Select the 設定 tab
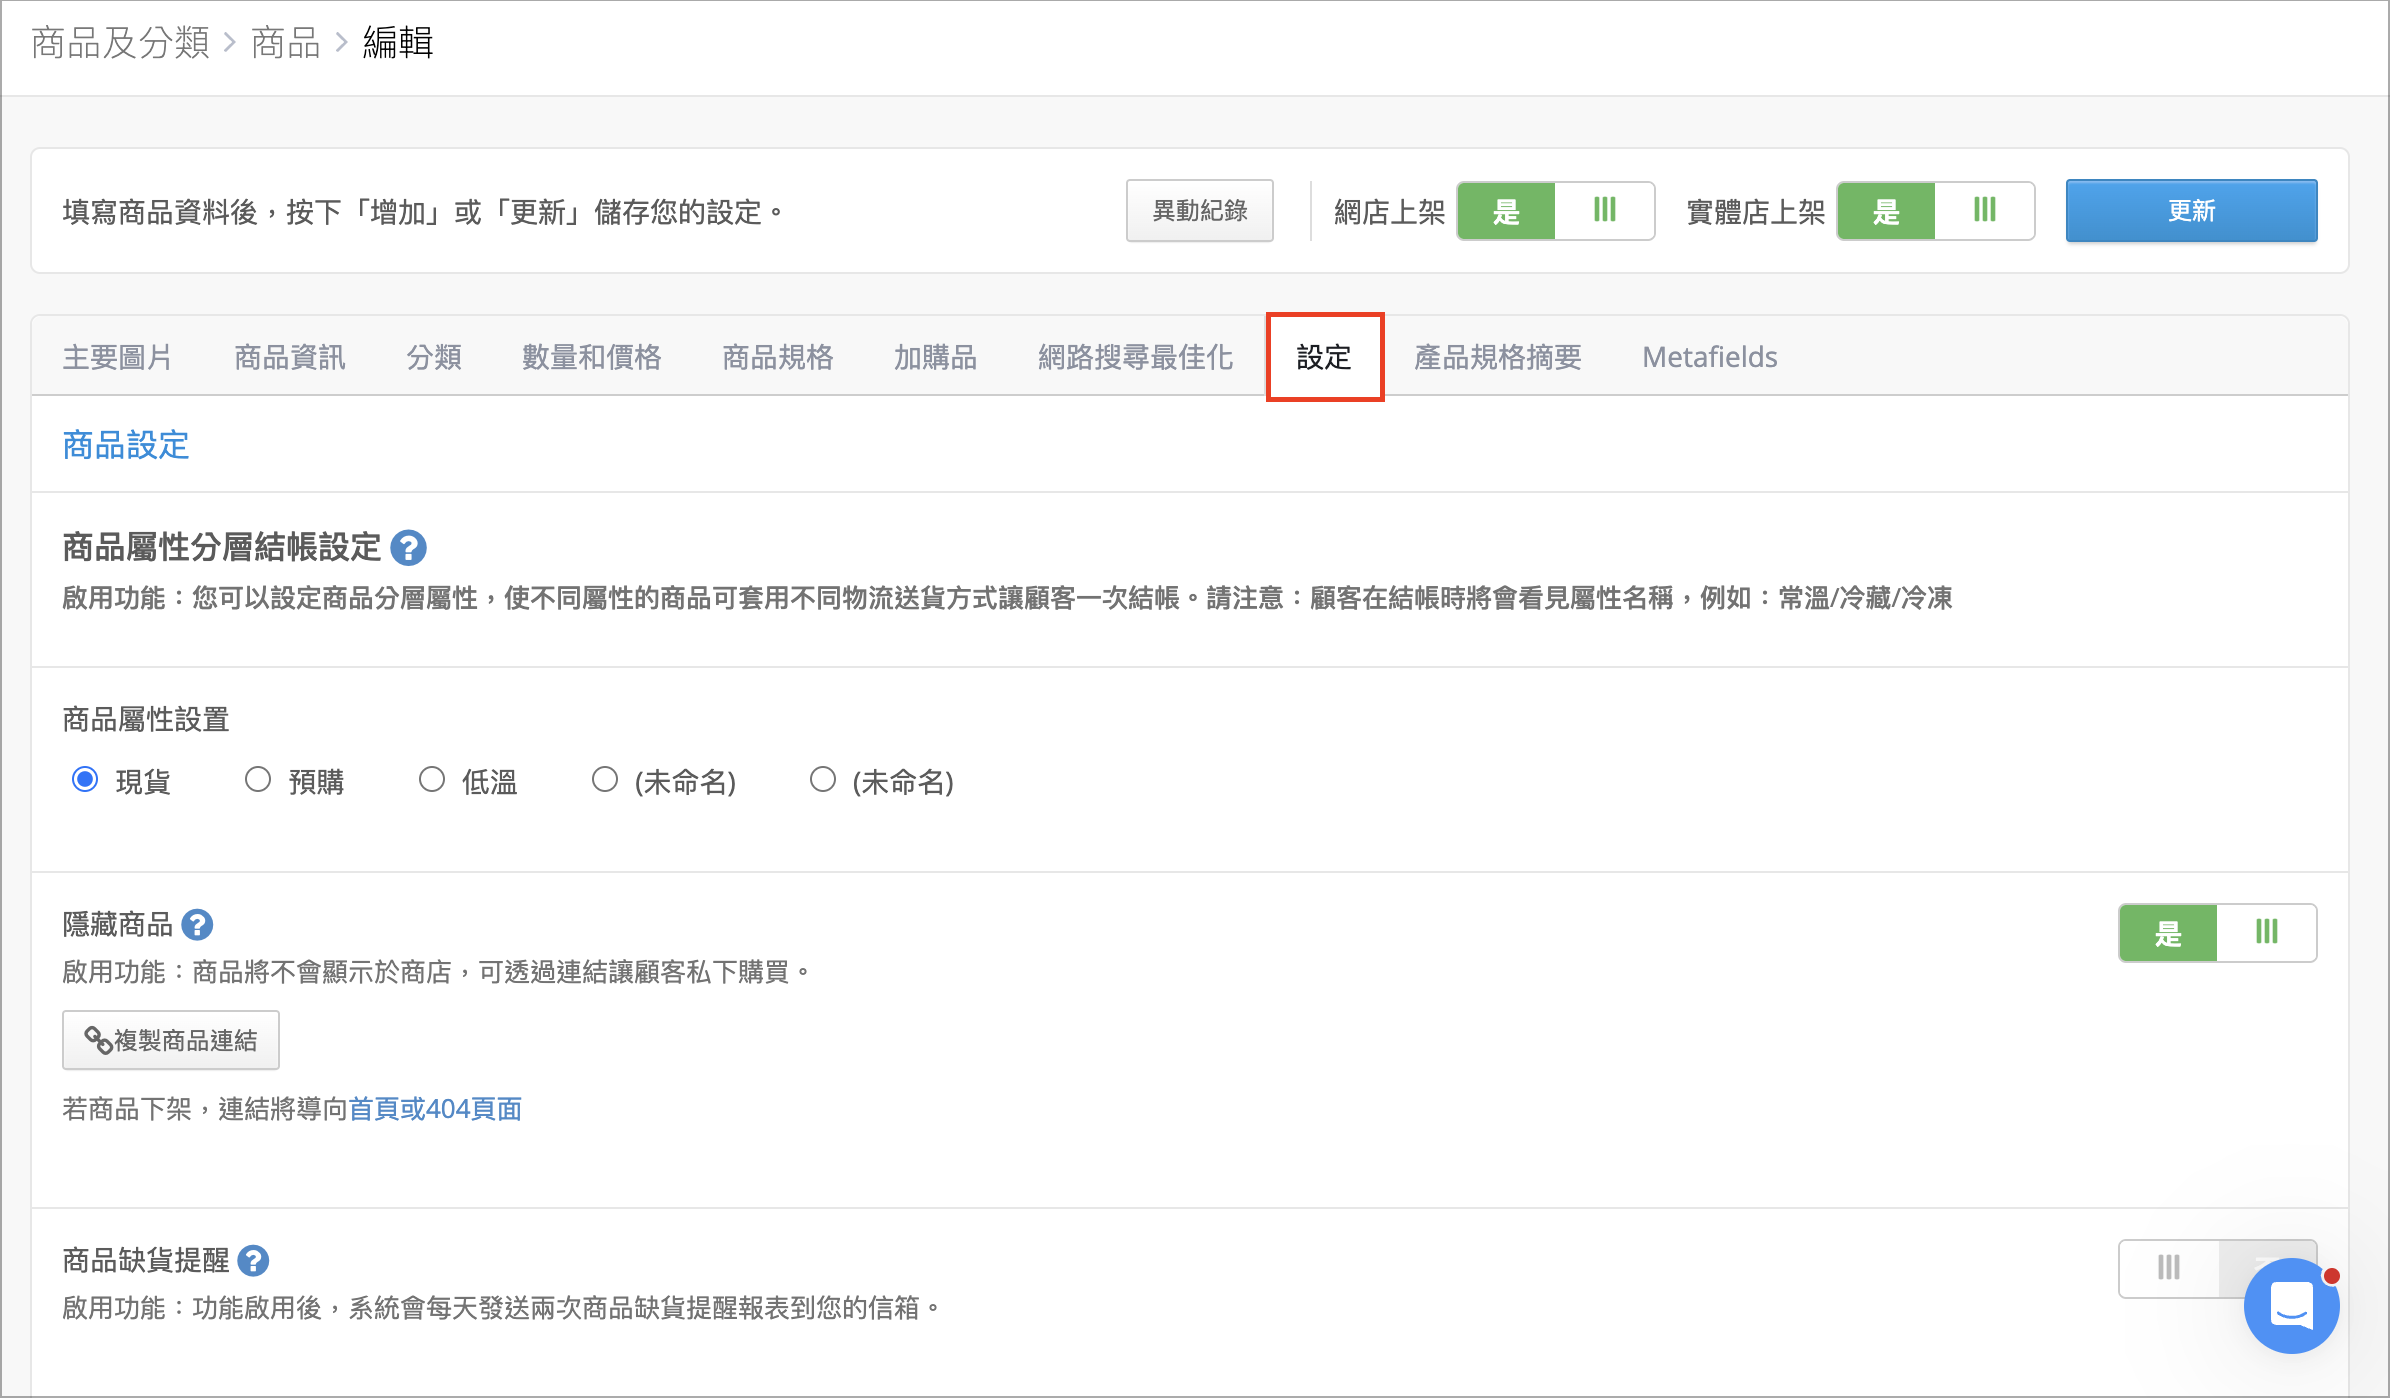 tap(1324, 357)
